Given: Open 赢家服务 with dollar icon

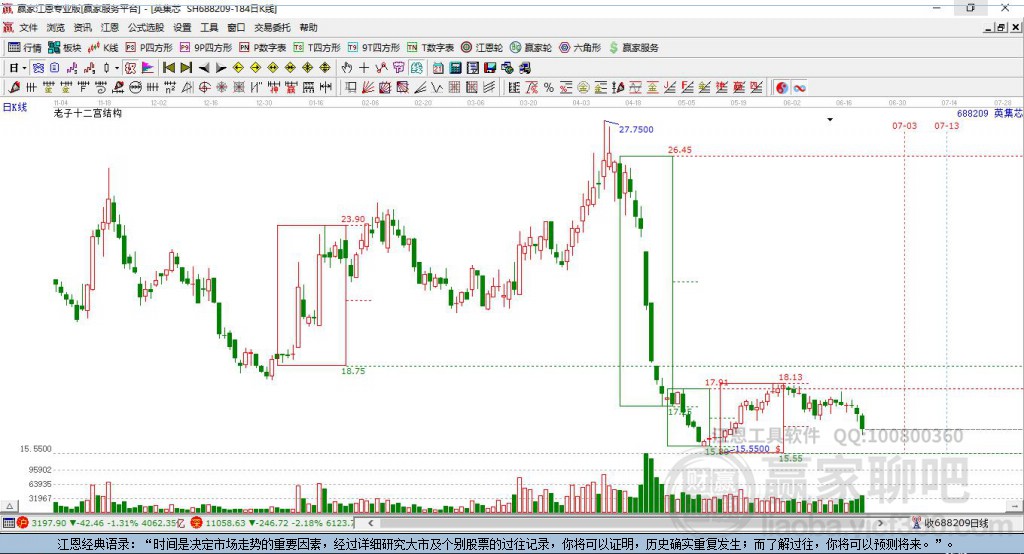Looking at the screenshot, I should click(x=633, y=48).
